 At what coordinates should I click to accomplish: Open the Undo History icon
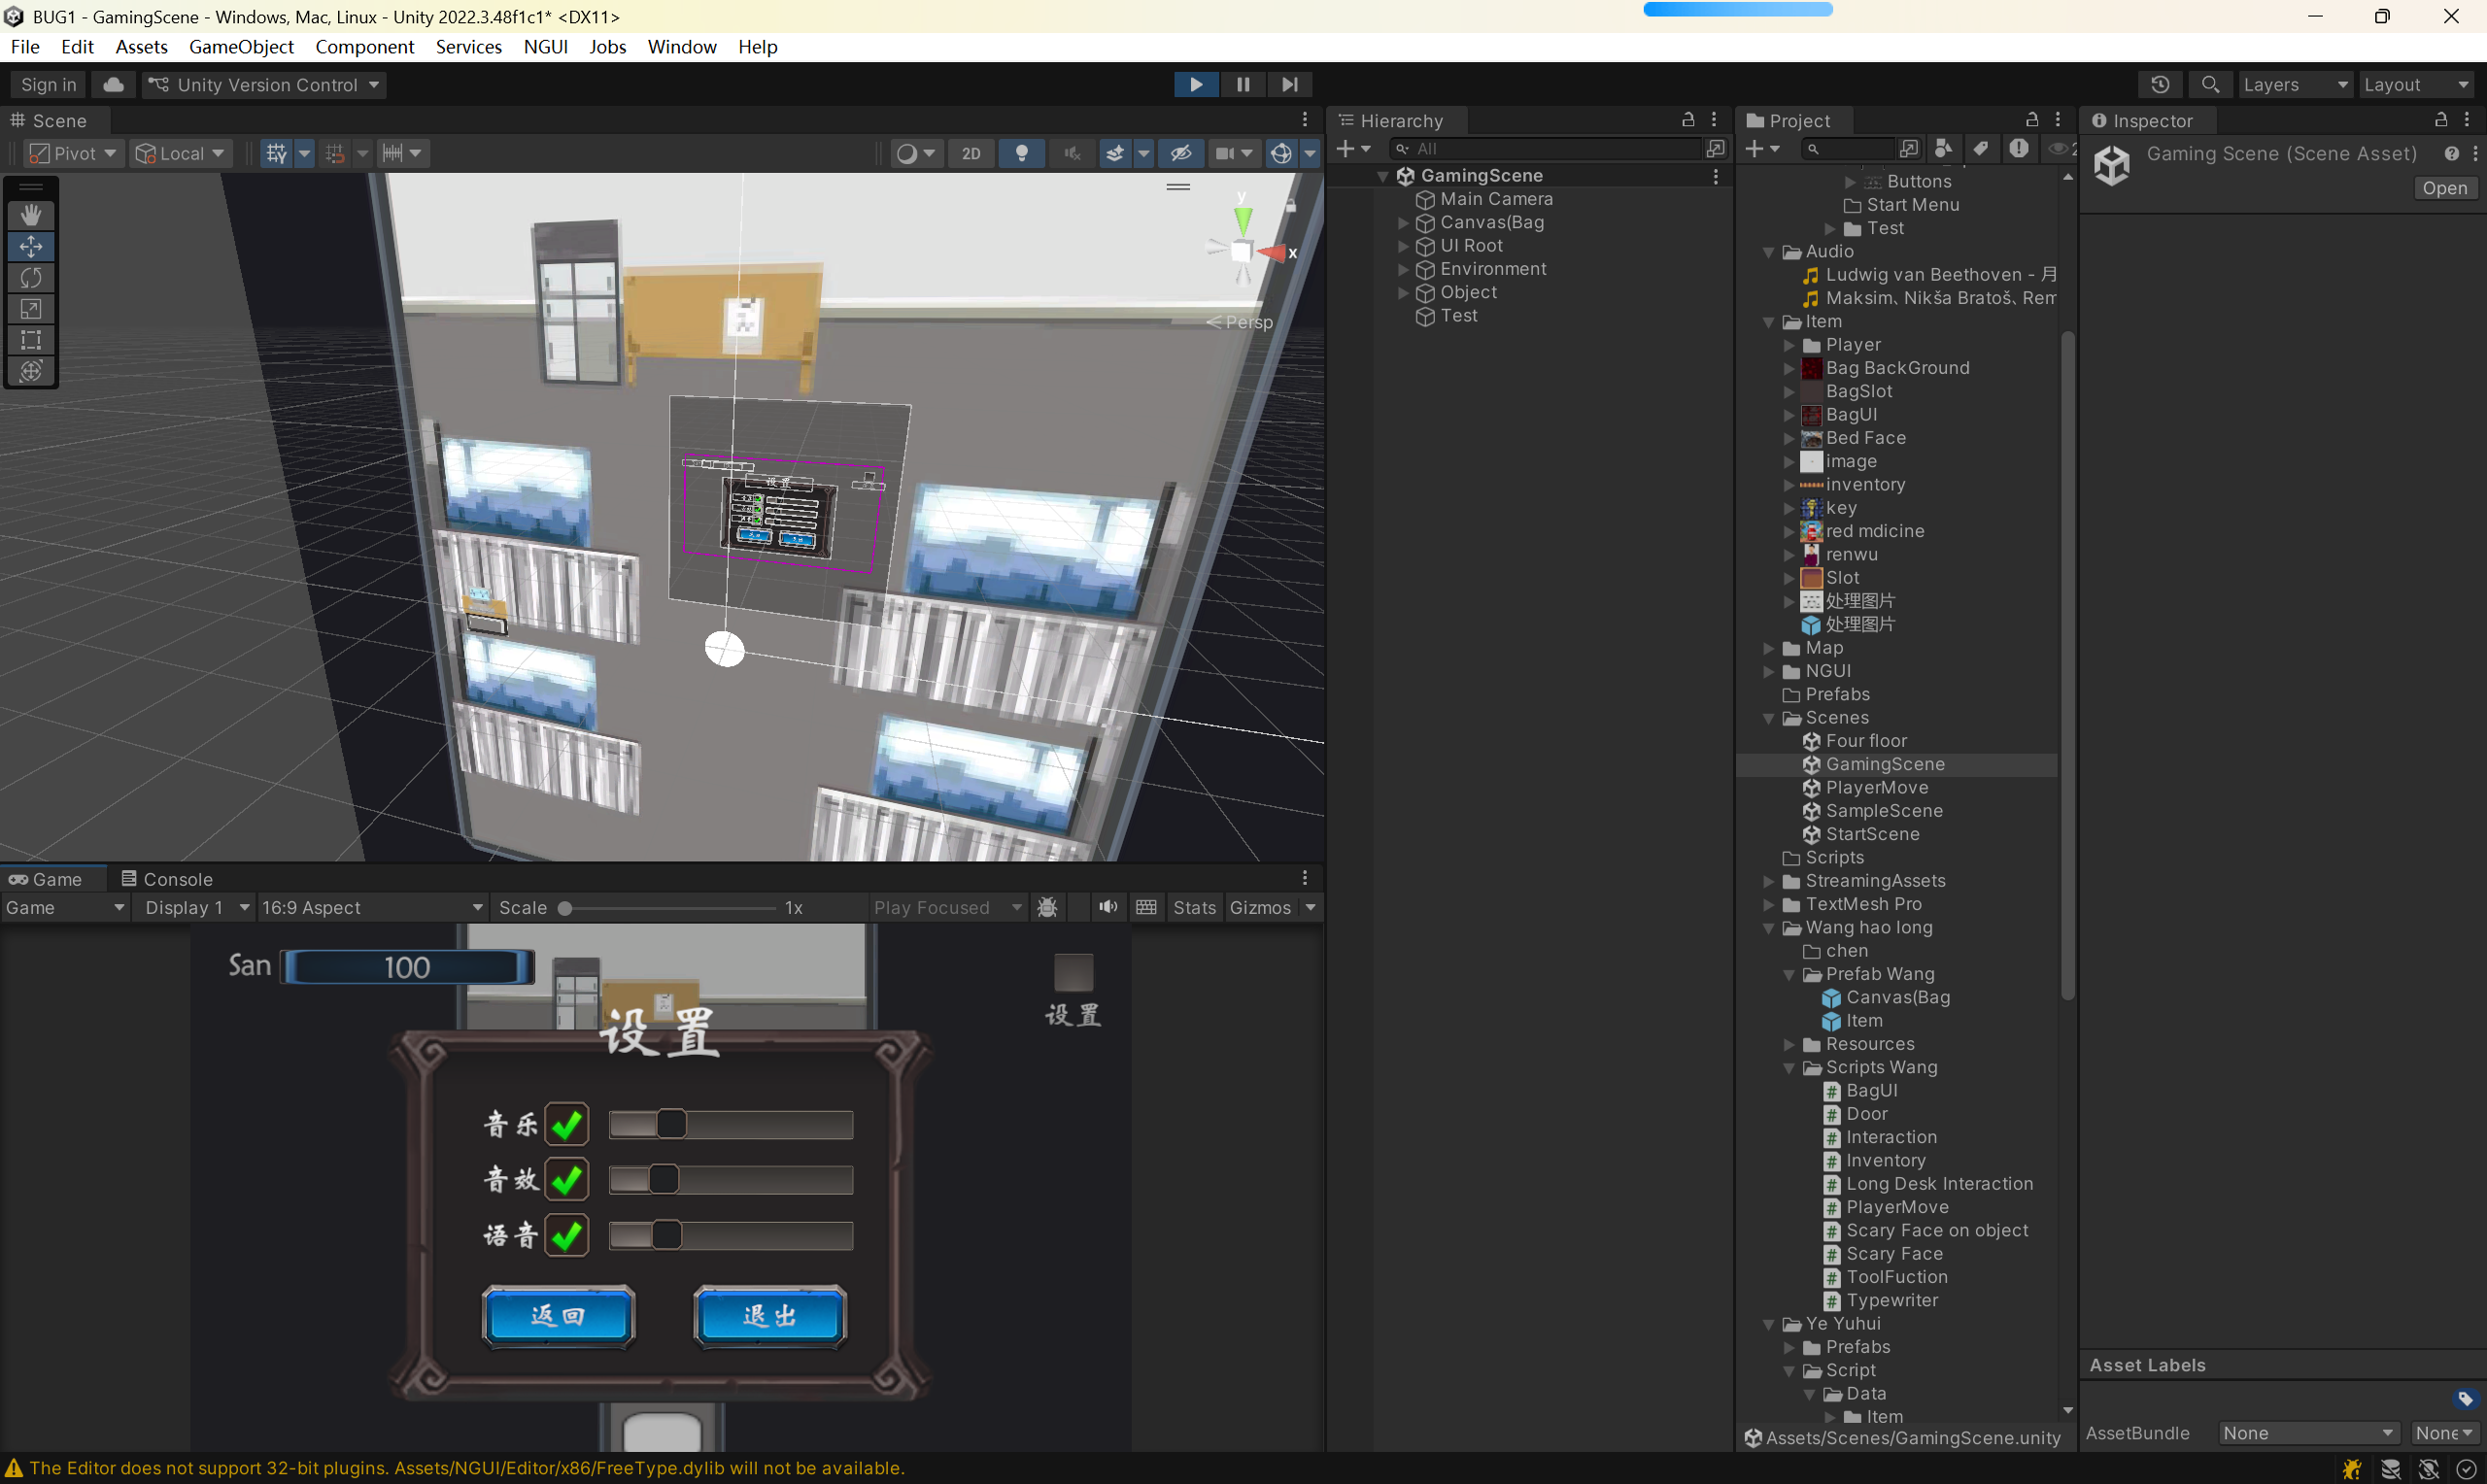[2159, 85]
